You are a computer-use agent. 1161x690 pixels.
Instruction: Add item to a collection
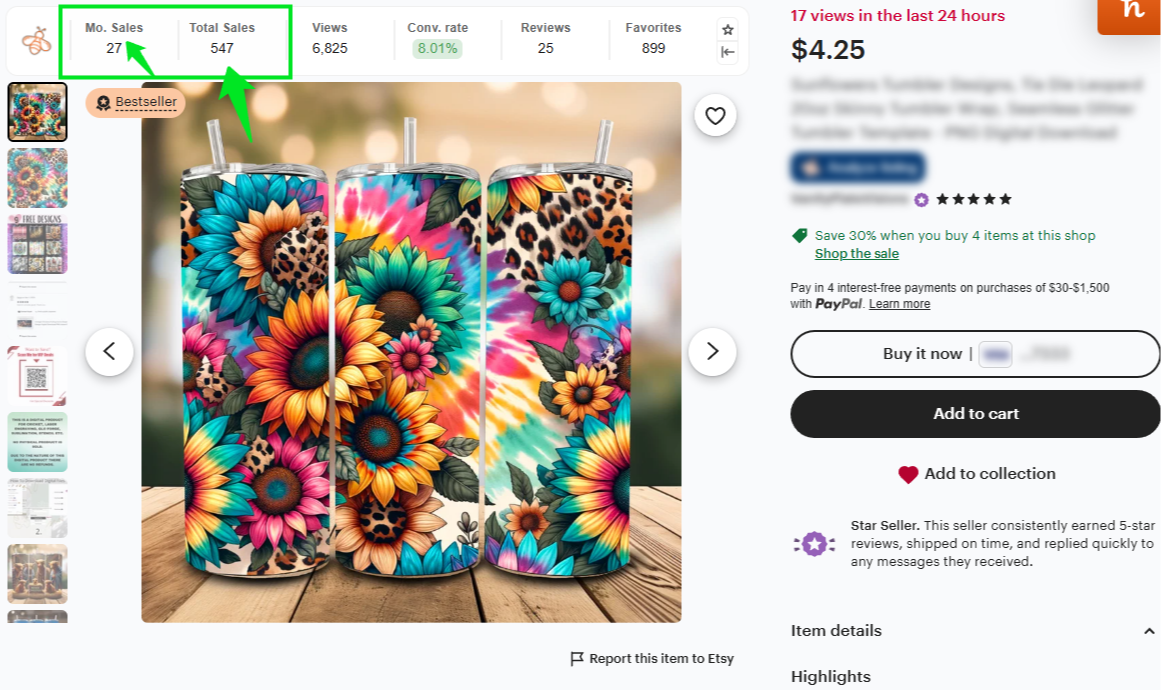point(975,474)
